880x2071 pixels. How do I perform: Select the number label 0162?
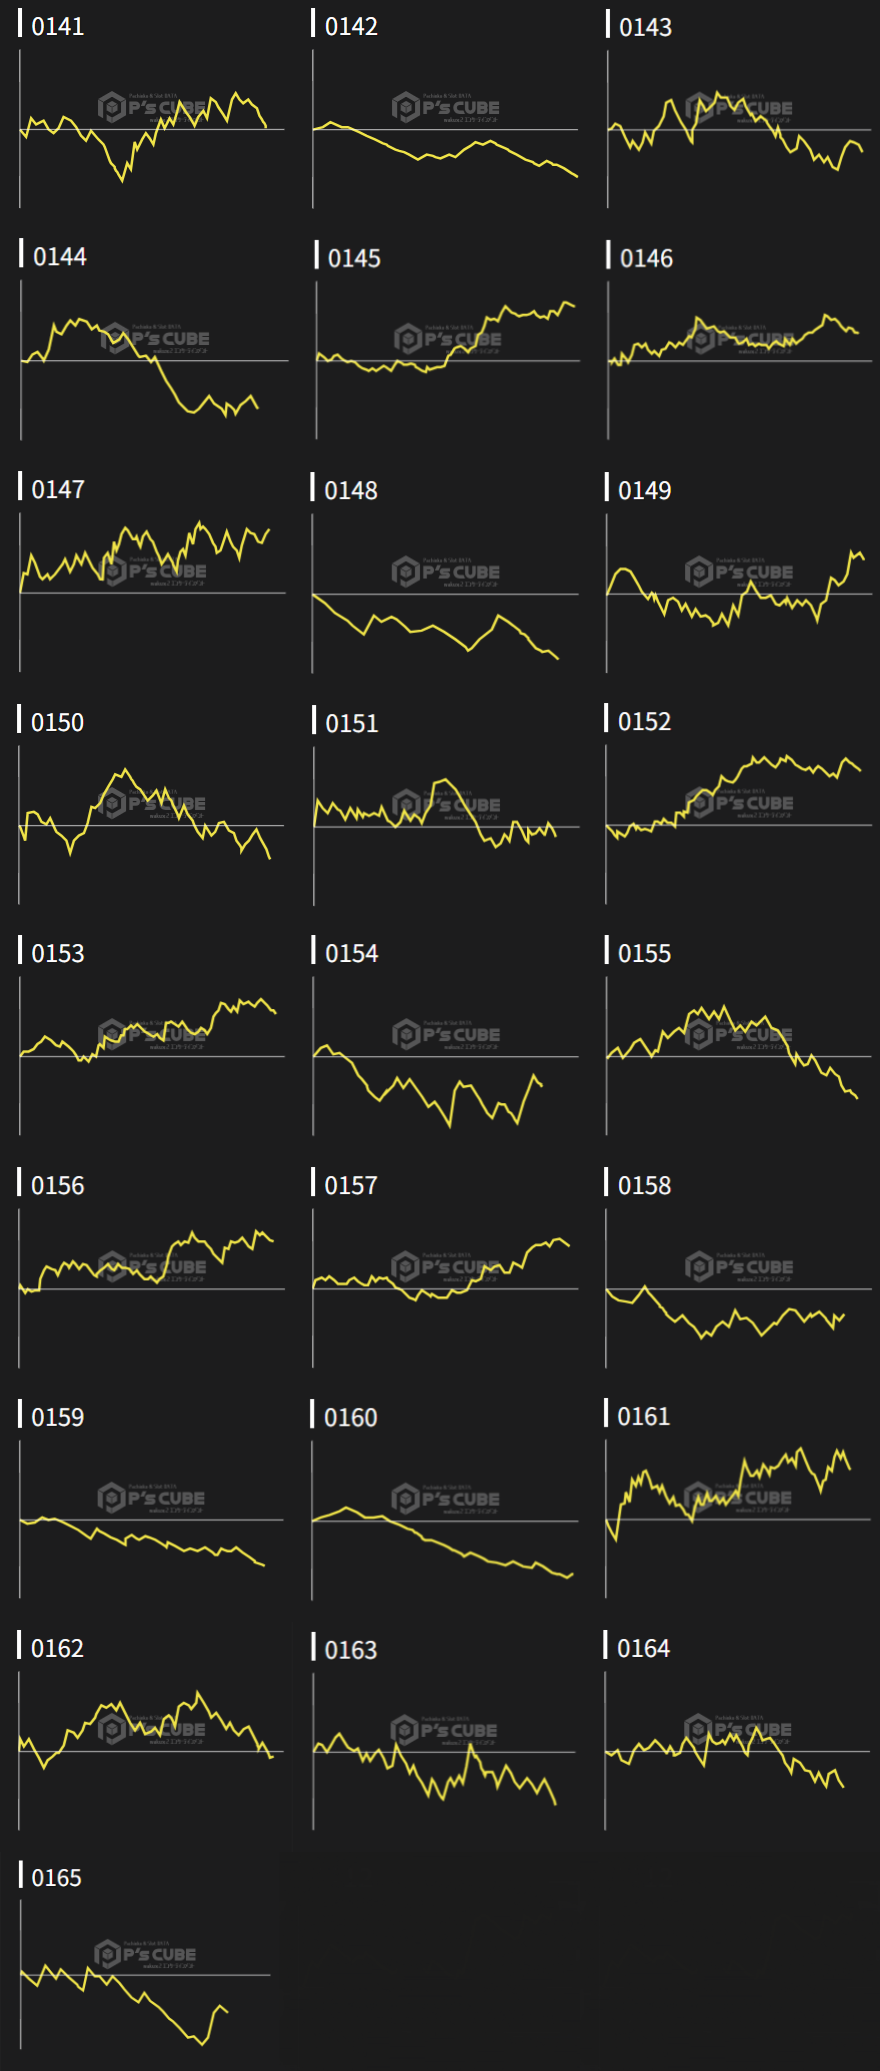tap(57, 1648)
